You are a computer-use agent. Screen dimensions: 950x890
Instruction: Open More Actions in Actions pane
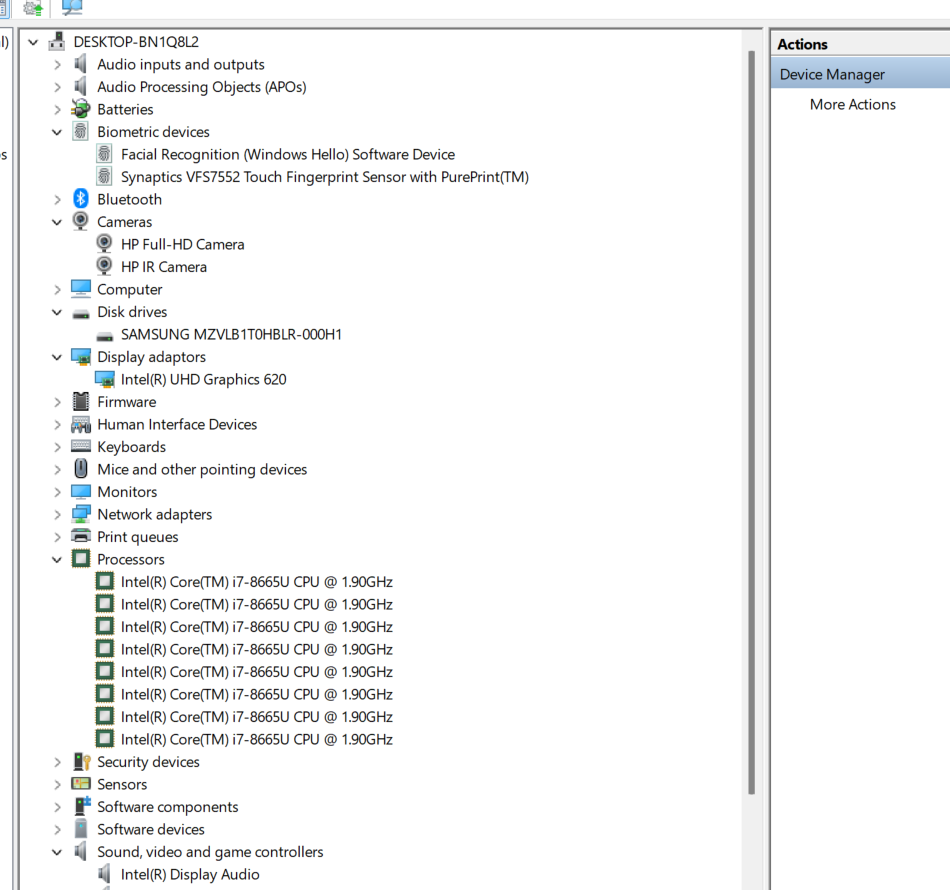point(852,104)
